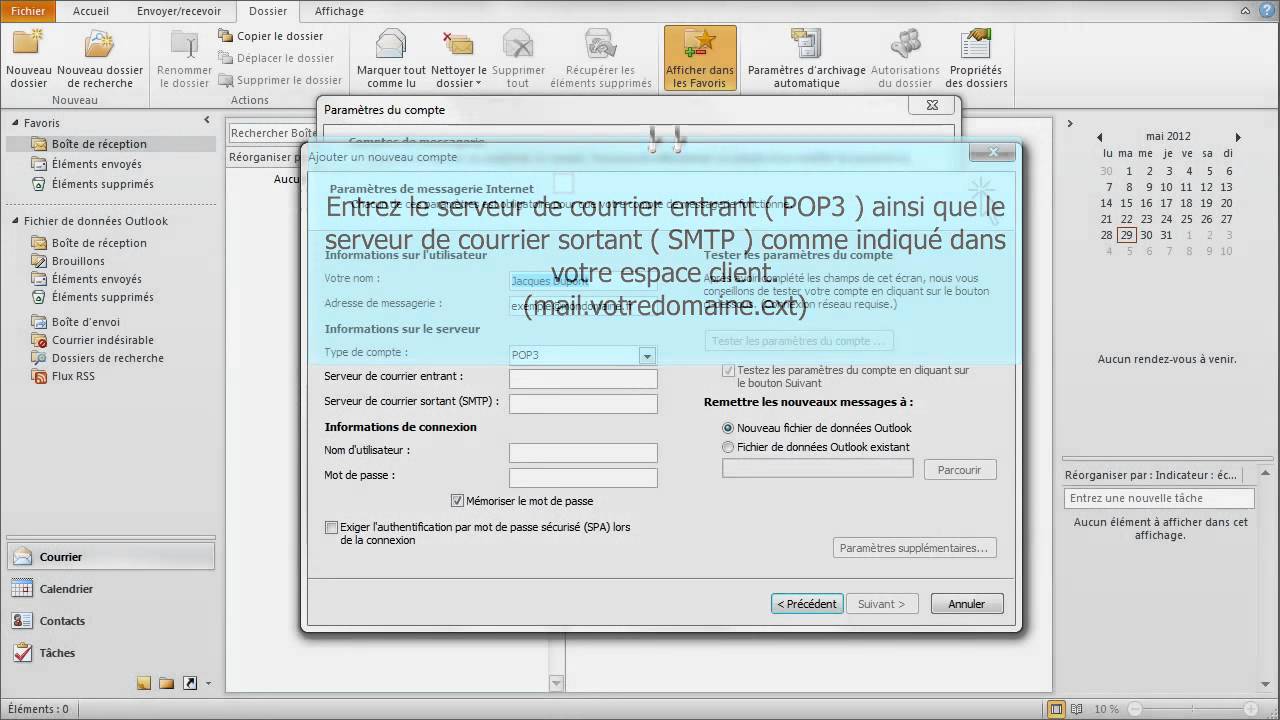Open Outlook help question mark icon
Image resolution: width=1280 pixels, height=720 pixels.
coord(1268,11)
